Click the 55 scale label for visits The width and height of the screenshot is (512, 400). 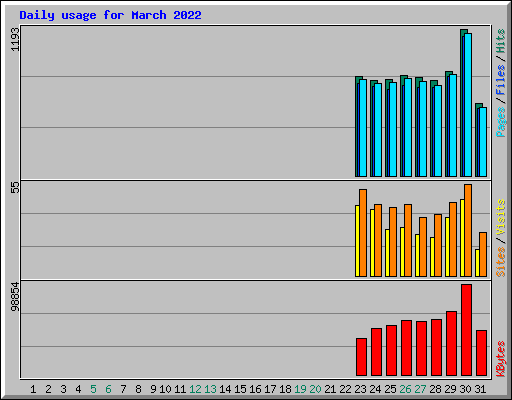tap(15, 187)
